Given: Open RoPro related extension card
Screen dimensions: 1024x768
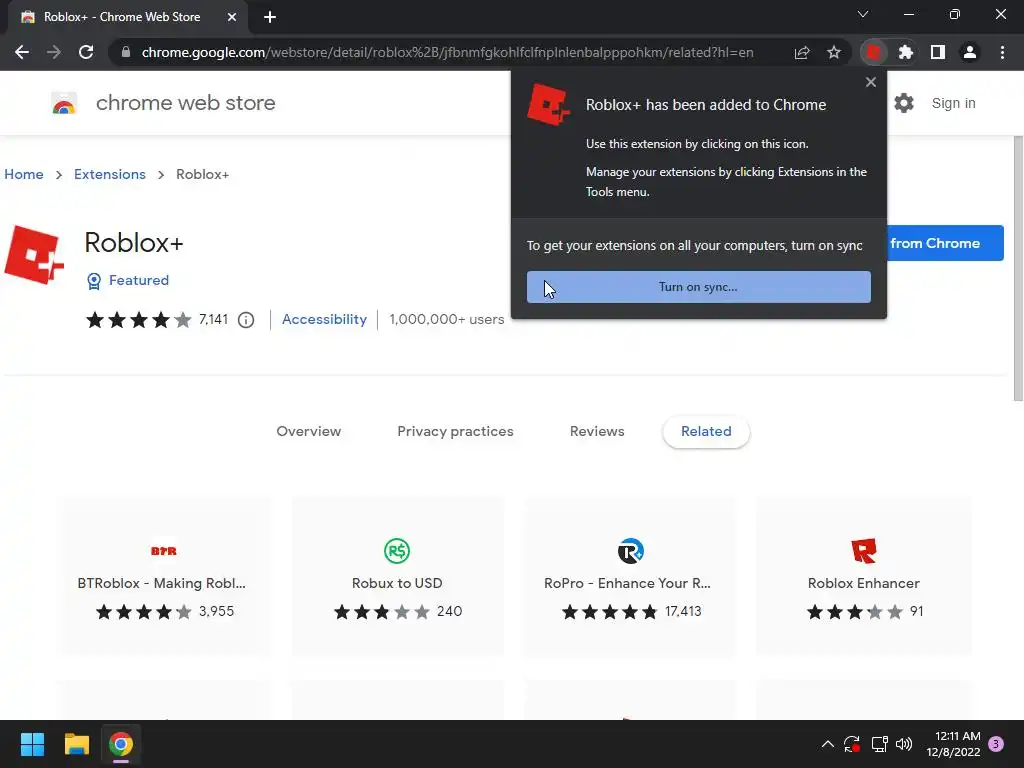Looking at the screenshot, I should [630, 577].
